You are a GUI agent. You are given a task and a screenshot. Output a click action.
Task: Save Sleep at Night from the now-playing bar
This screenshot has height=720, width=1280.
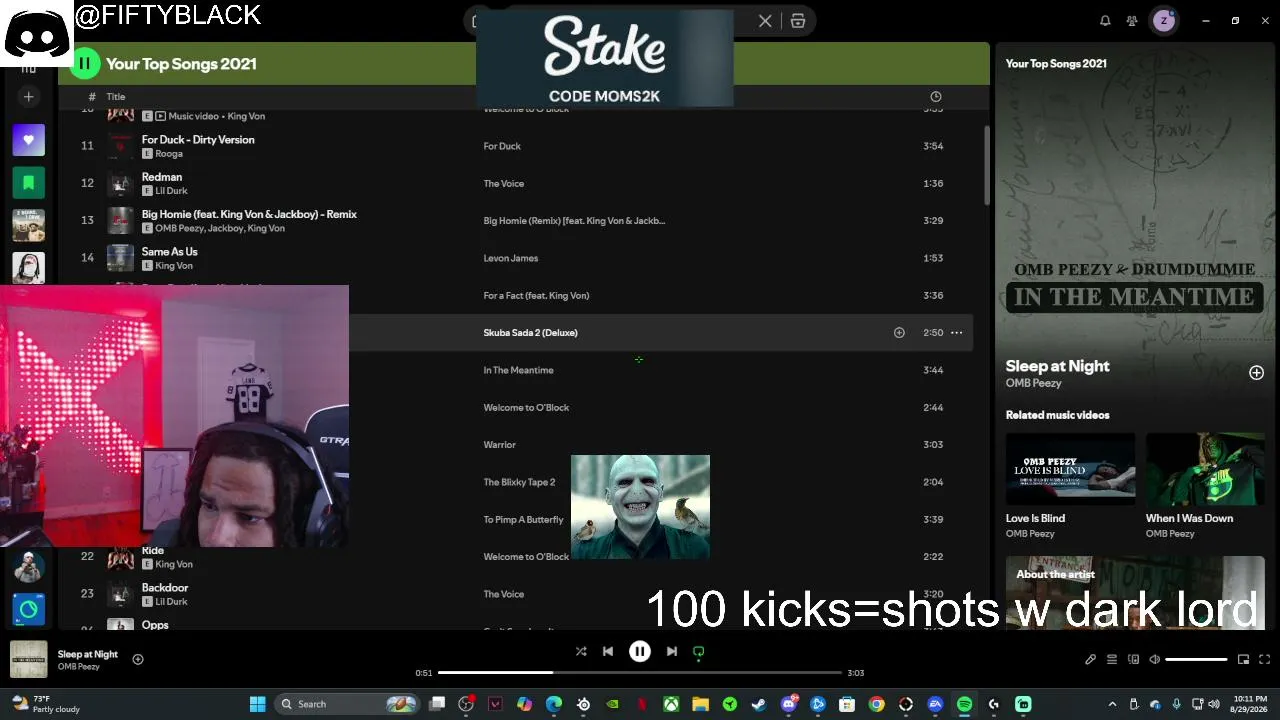tap(138, 659)
